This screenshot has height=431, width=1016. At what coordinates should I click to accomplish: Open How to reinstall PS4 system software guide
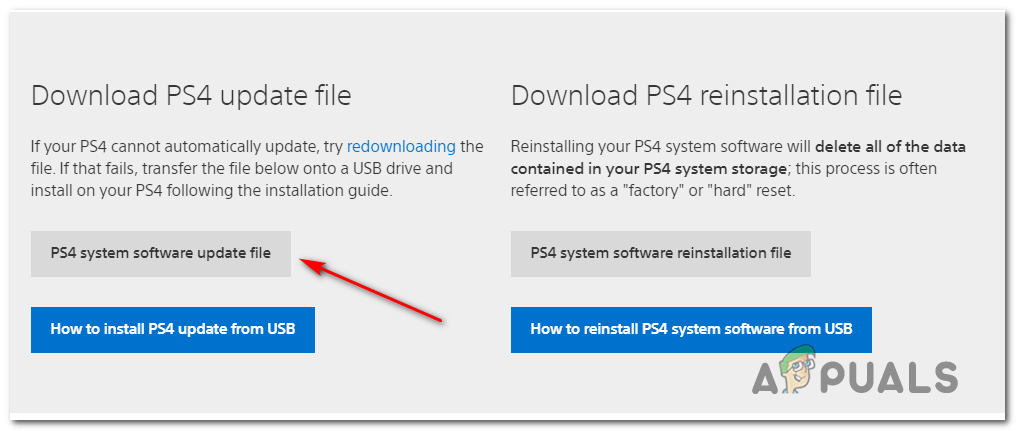click(x=691, y=328)
